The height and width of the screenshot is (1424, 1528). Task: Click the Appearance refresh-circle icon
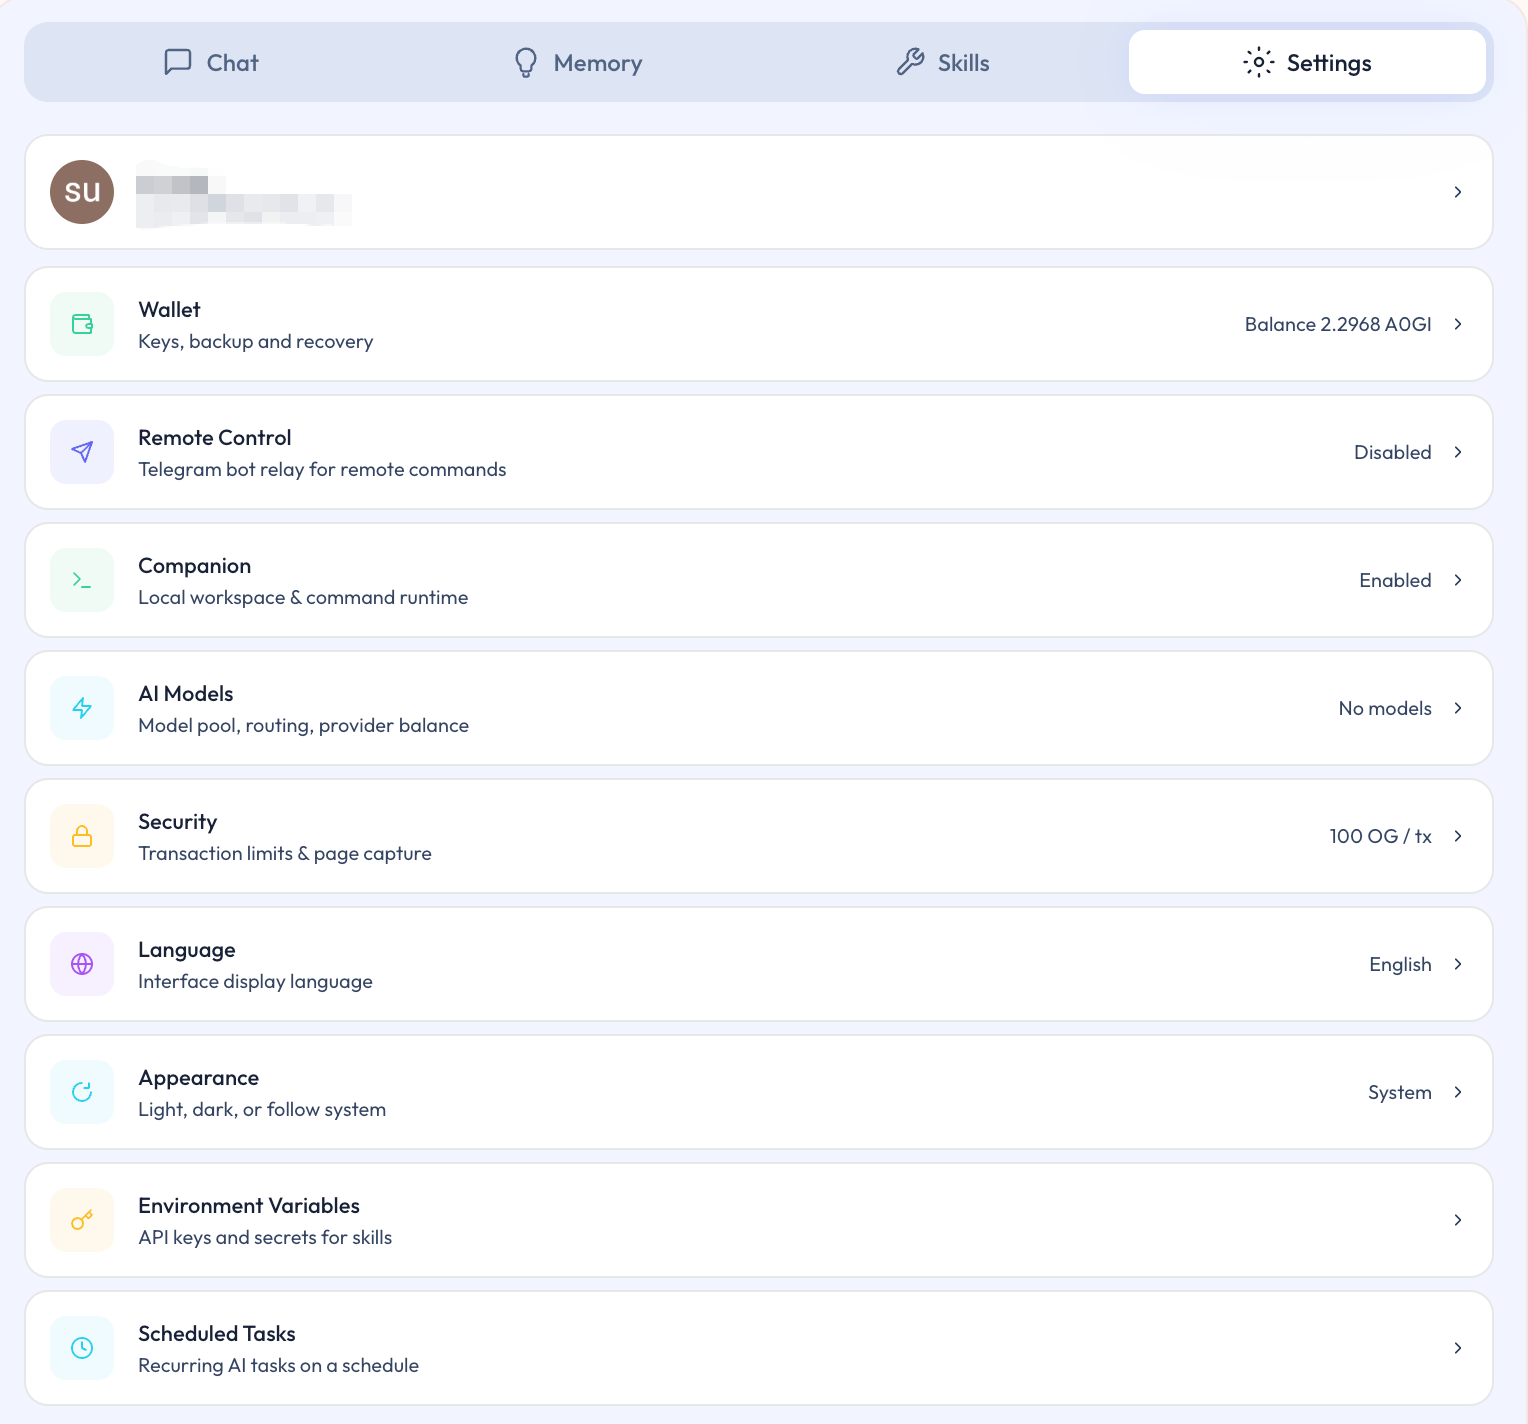pyautogui.click(x=82, y=1092)
